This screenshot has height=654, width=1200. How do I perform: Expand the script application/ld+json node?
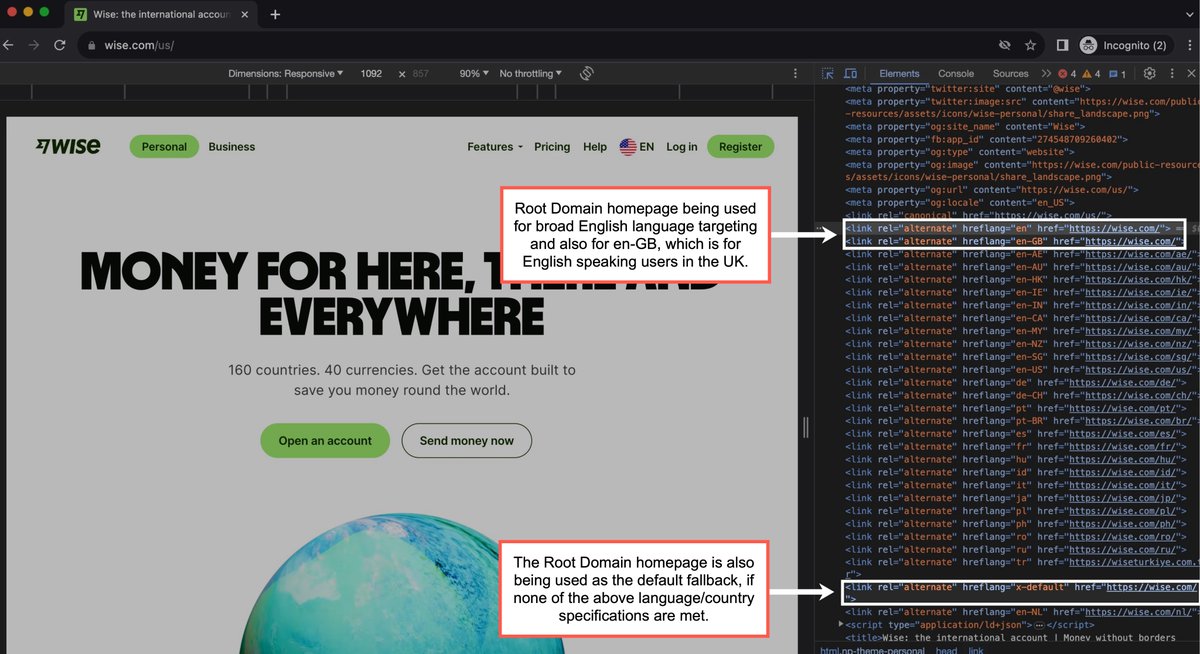click(840, 624)
